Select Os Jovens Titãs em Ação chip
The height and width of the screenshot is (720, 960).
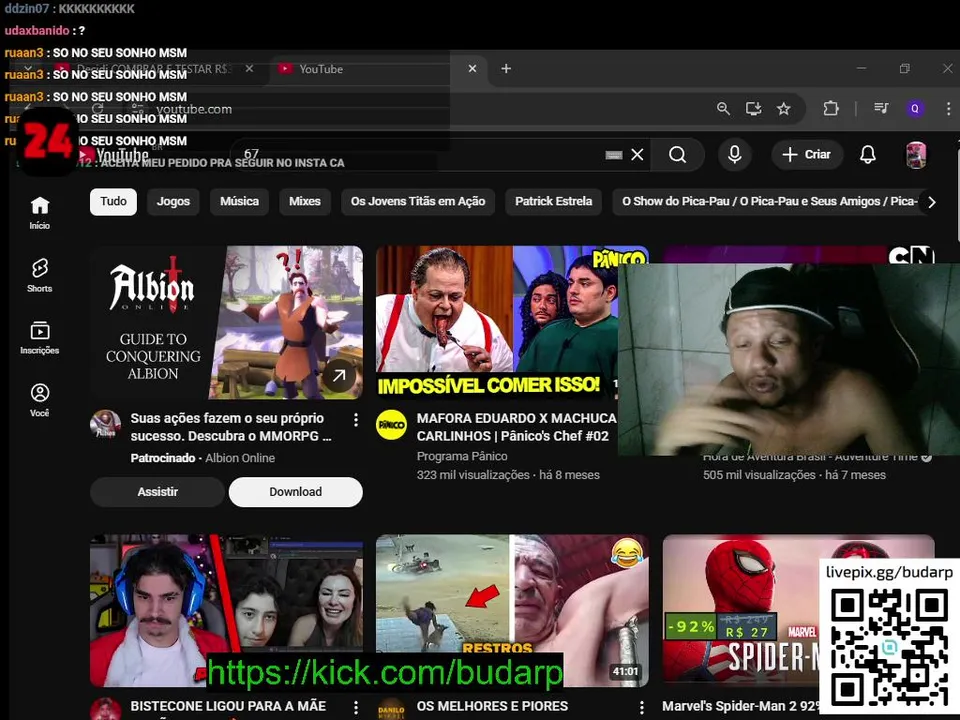(418, 201)
